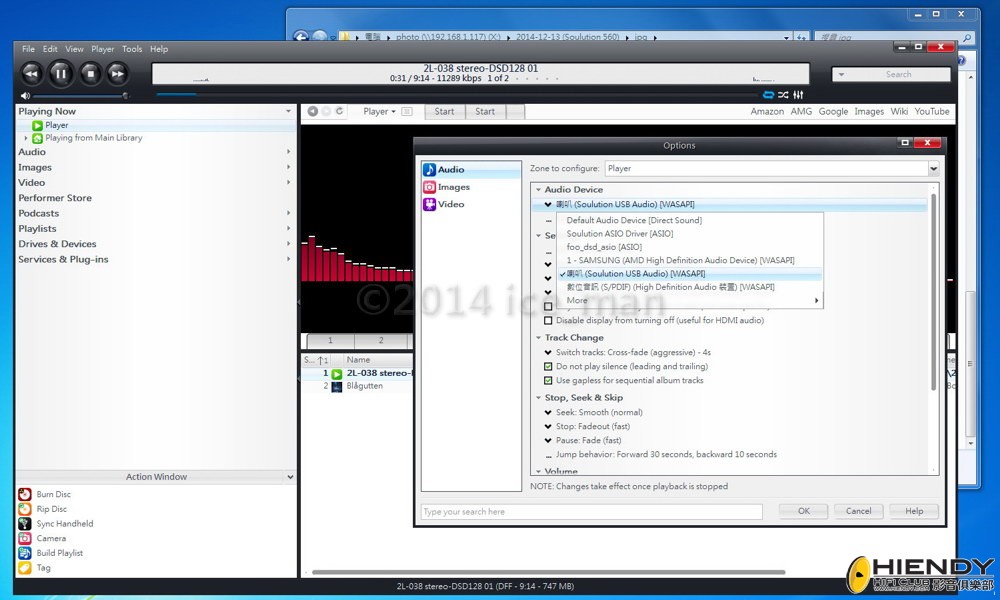Open Stop: Fadeout (fast) dropdown

(548, 427)
